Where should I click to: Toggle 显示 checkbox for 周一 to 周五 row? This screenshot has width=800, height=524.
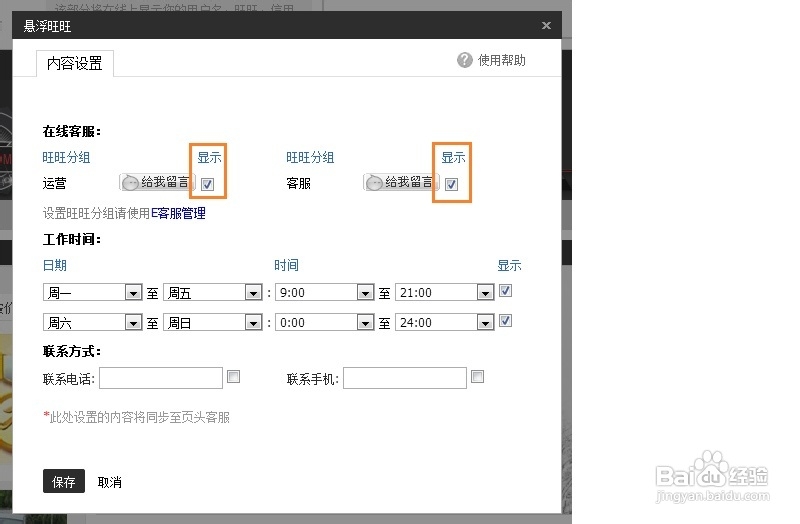pos(505,291)
